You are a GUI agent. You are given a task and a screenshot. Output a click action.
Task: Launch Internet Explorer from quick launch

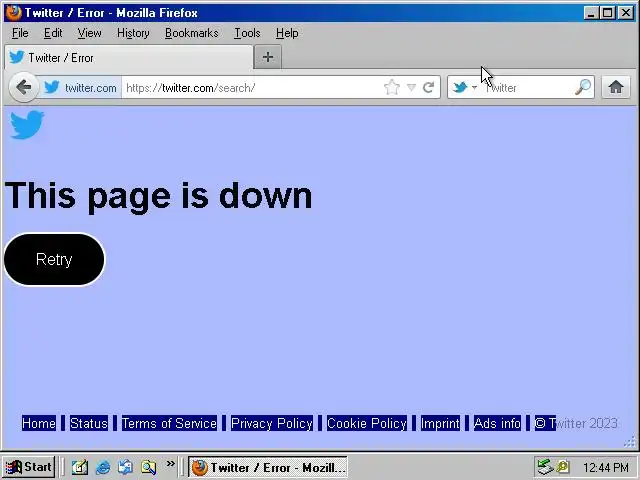coord(103,467)
